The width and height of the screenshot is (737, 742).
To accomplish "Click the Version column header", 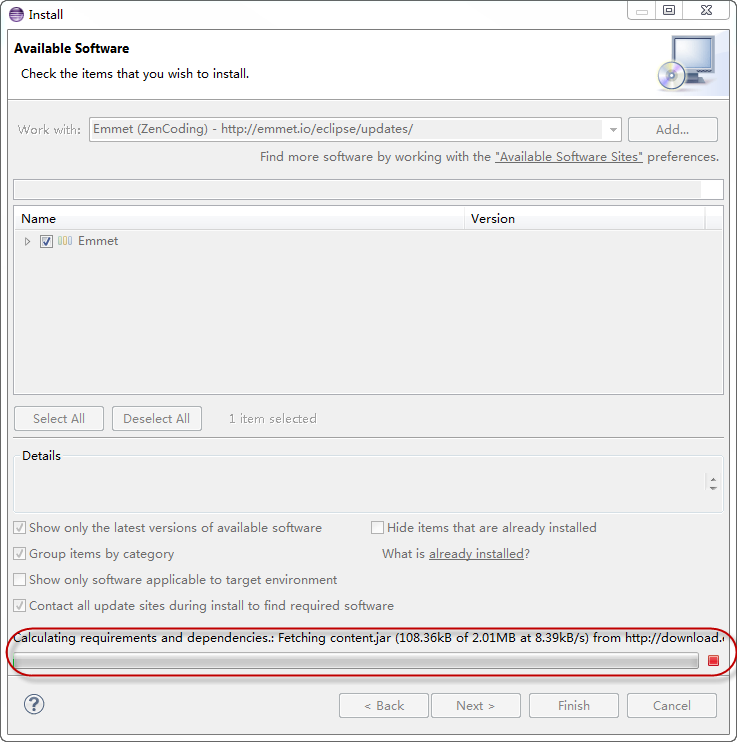I will 585,219.
